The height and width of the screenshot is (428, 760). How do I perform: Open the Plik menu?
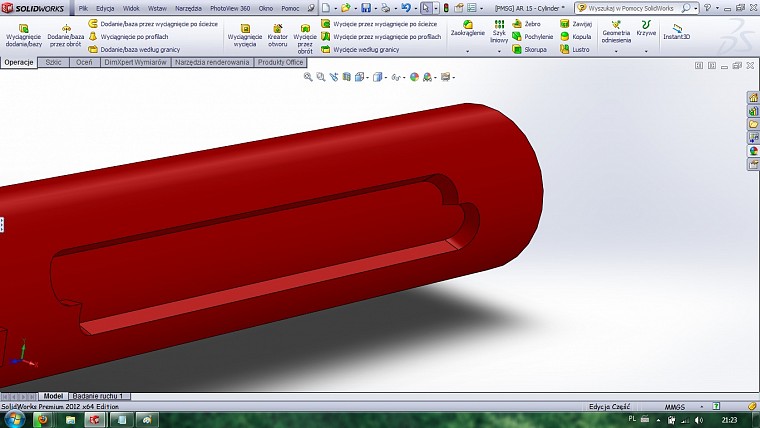[x=83, y=8]
